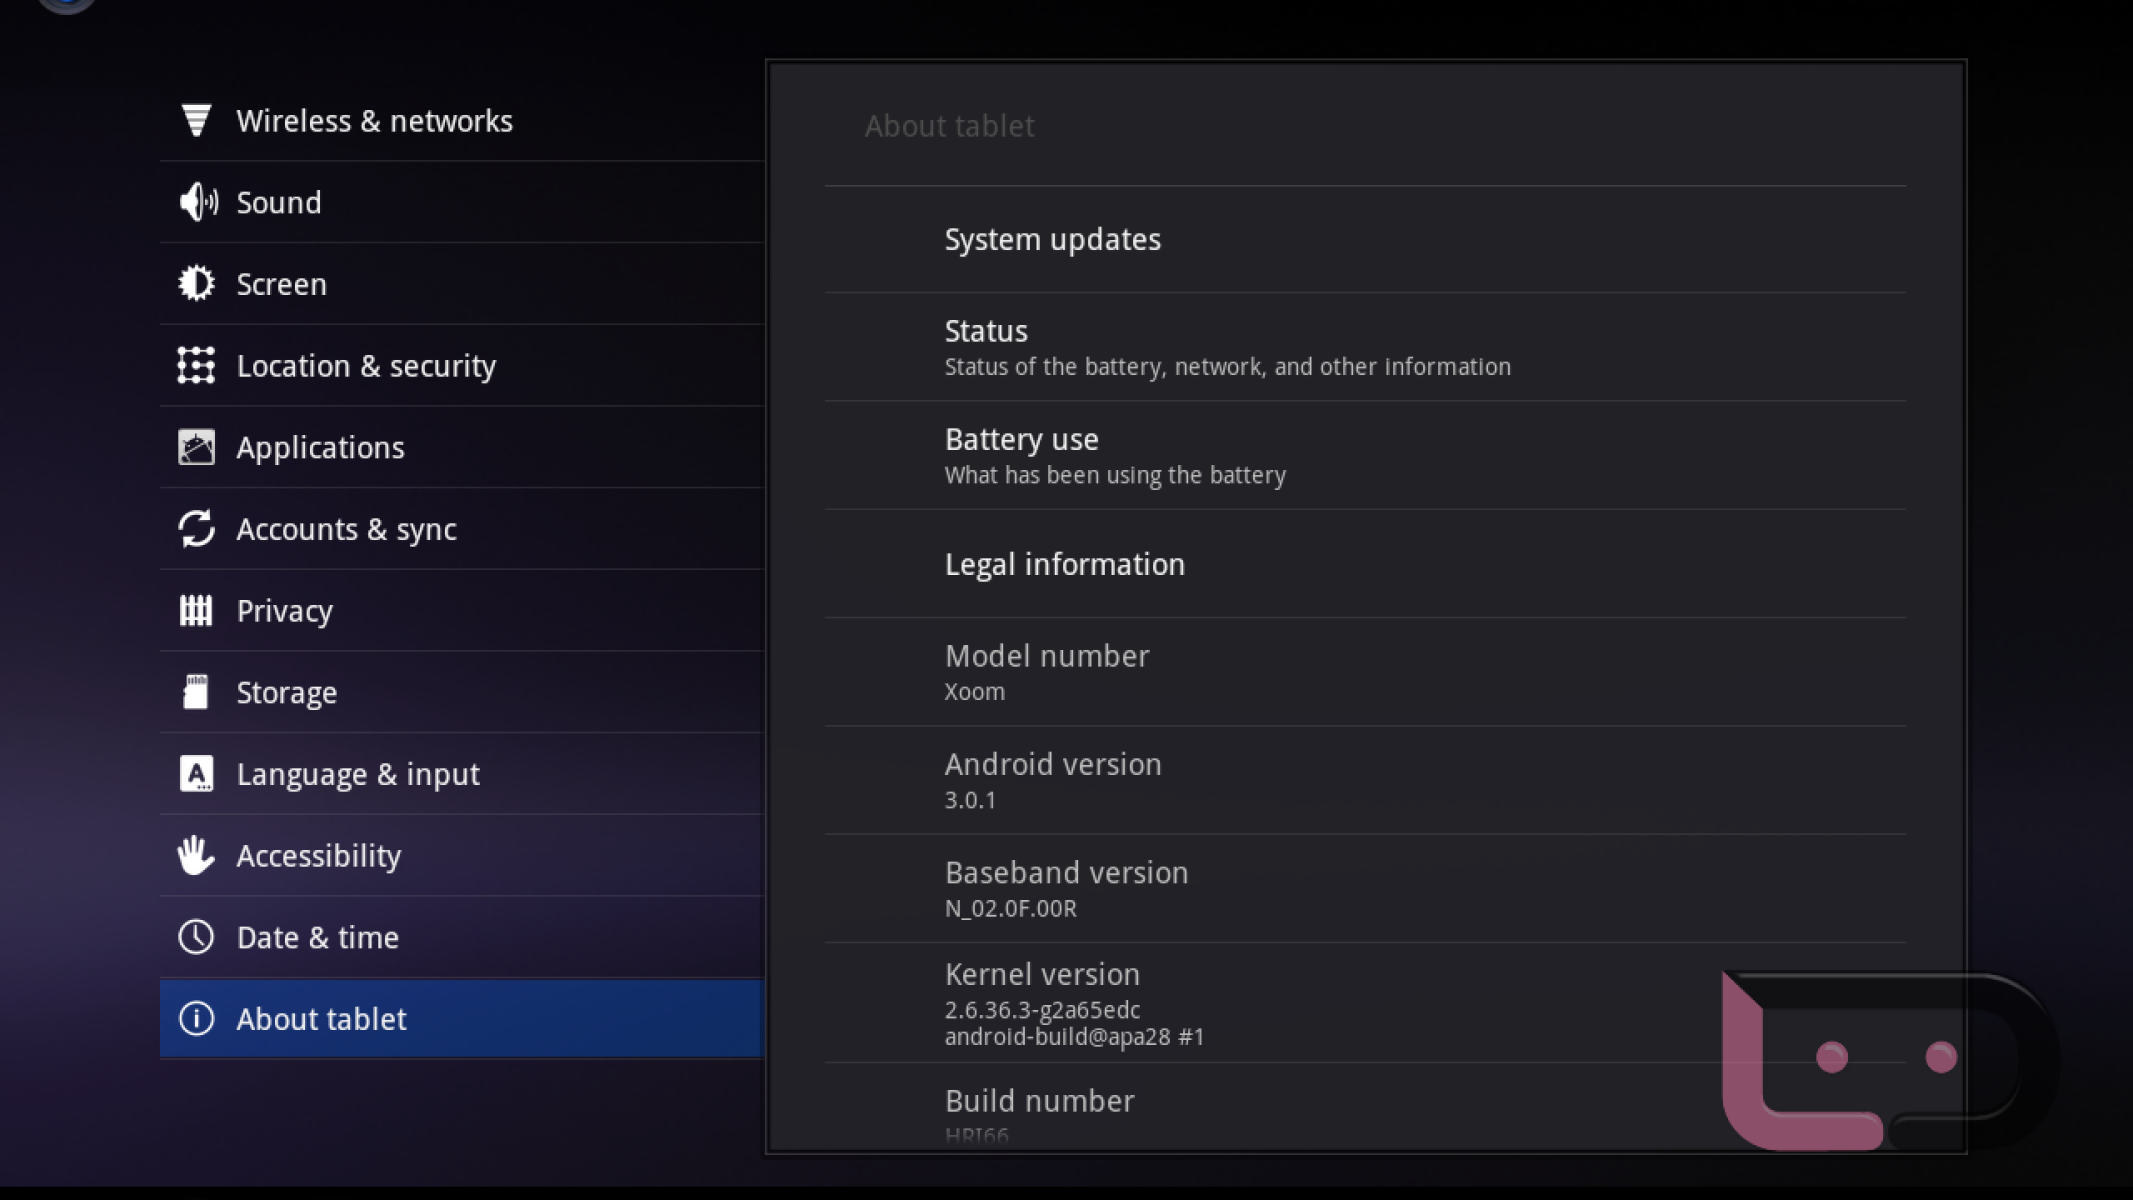This screenshot has height=1200, width=2133.
Task: Click the Accounts & sync arrows icon
Action: pos(196,529)
